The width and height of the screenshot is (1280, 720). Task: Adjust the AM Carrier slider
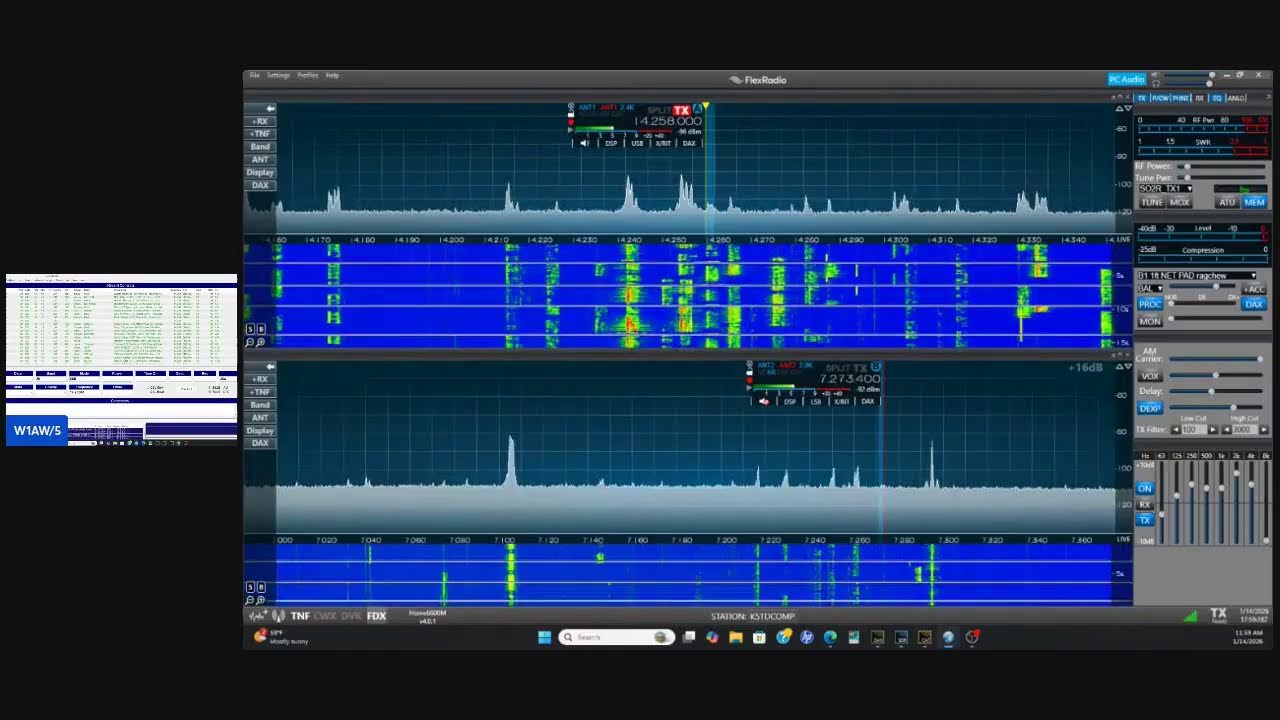coord(1216,359)
